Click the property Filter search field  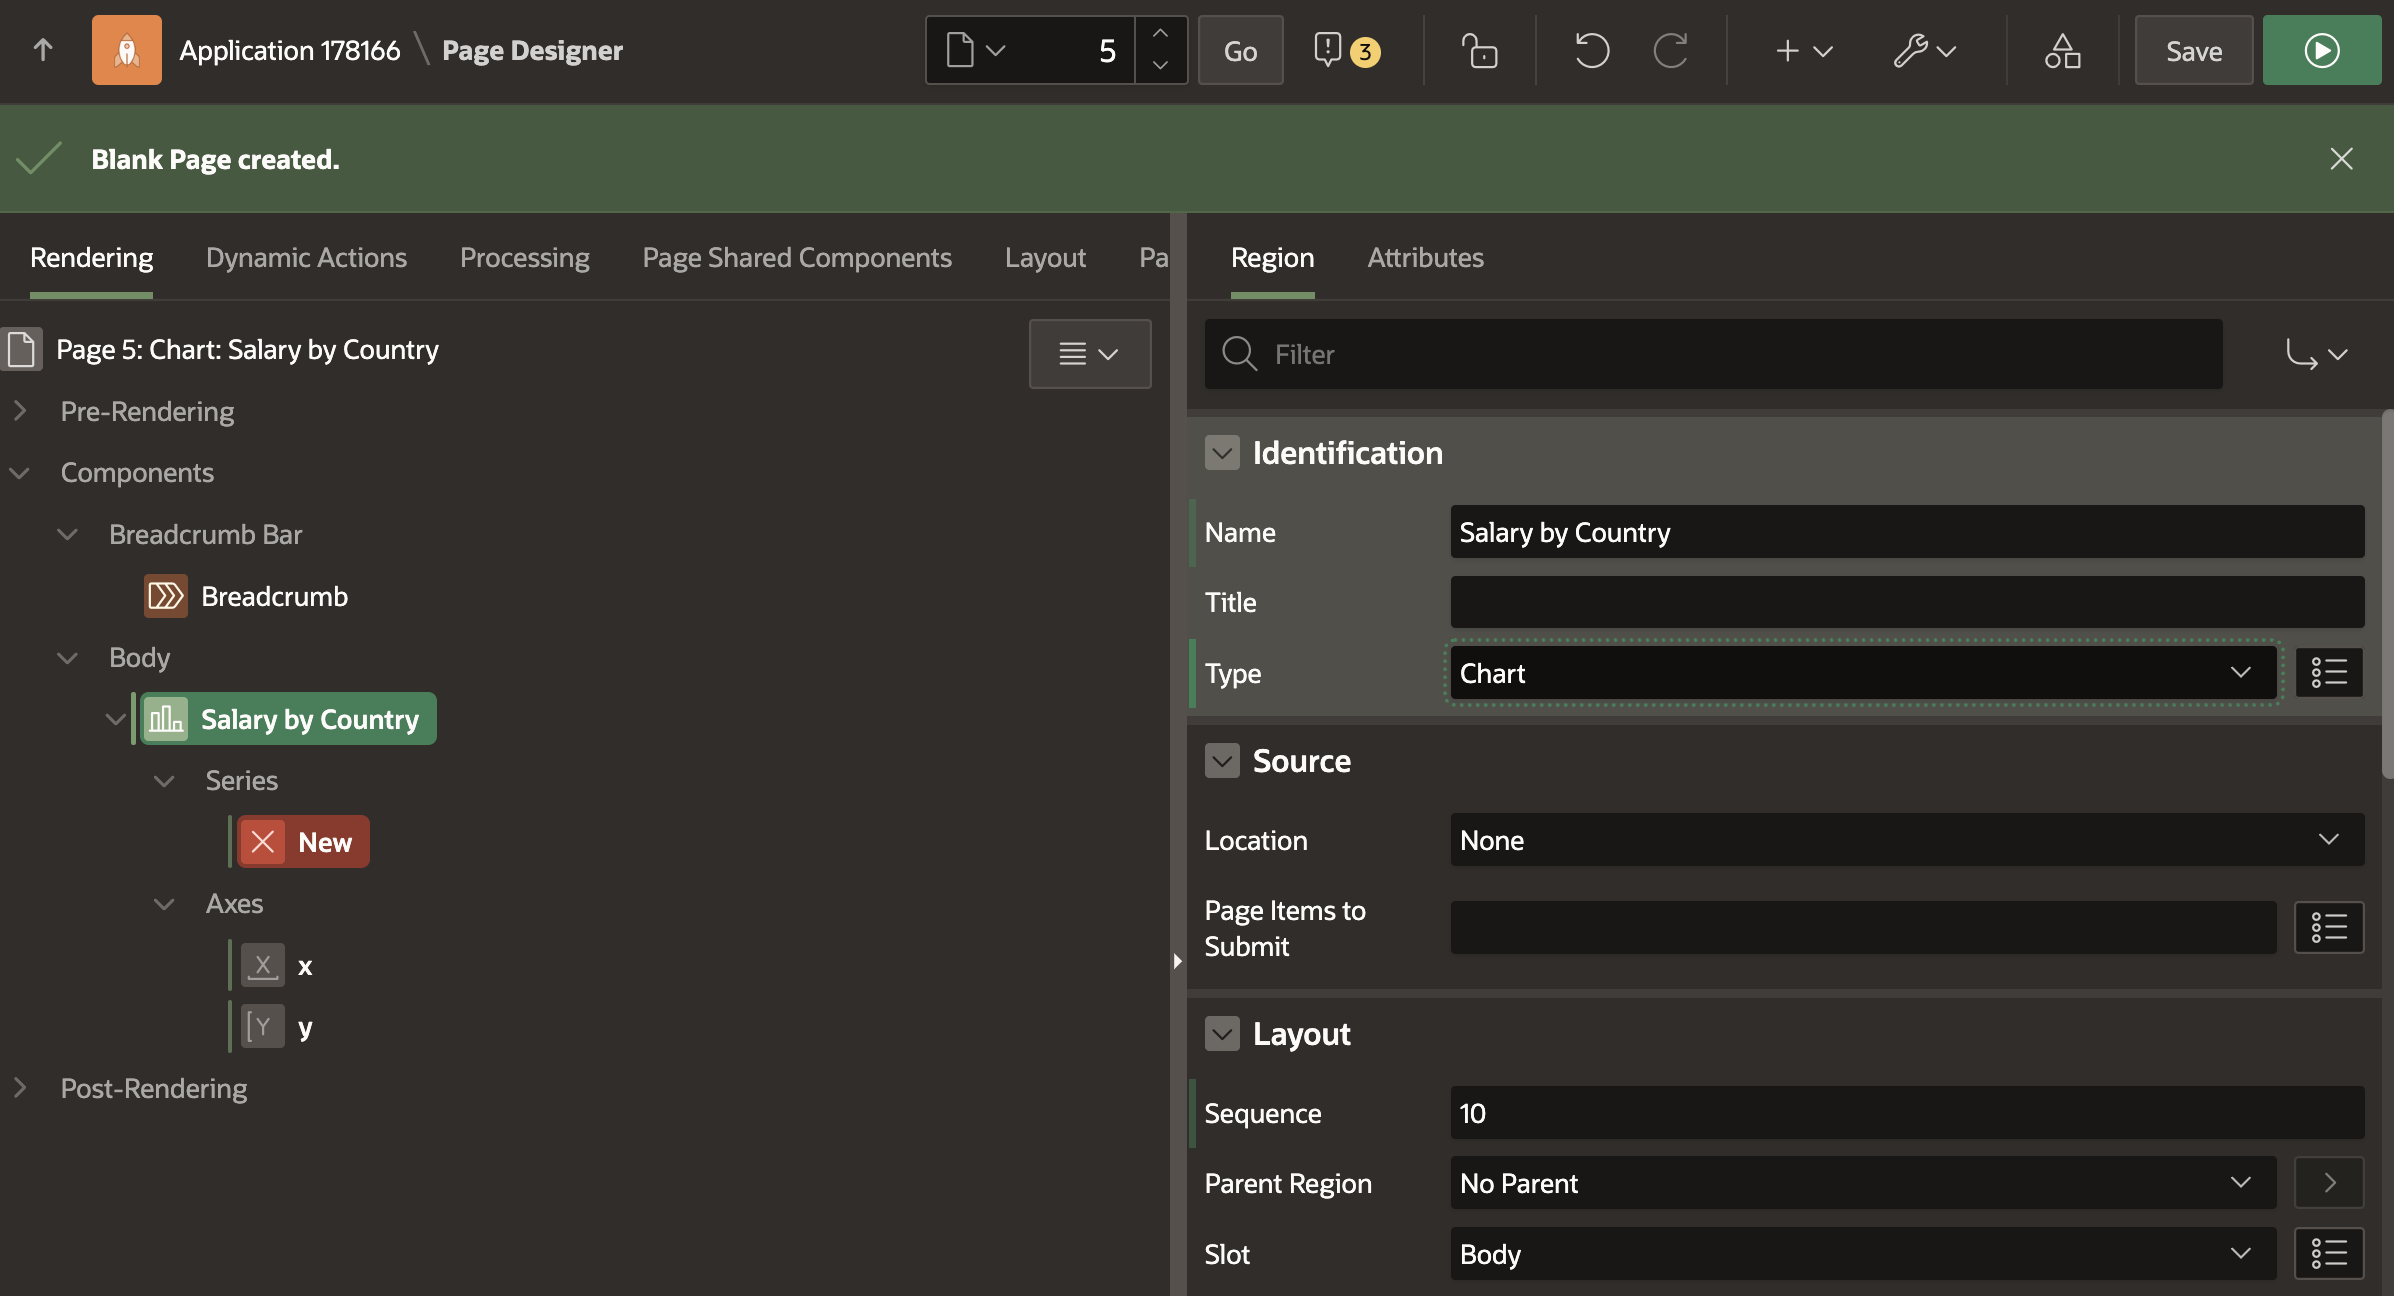click(1712, 354)
